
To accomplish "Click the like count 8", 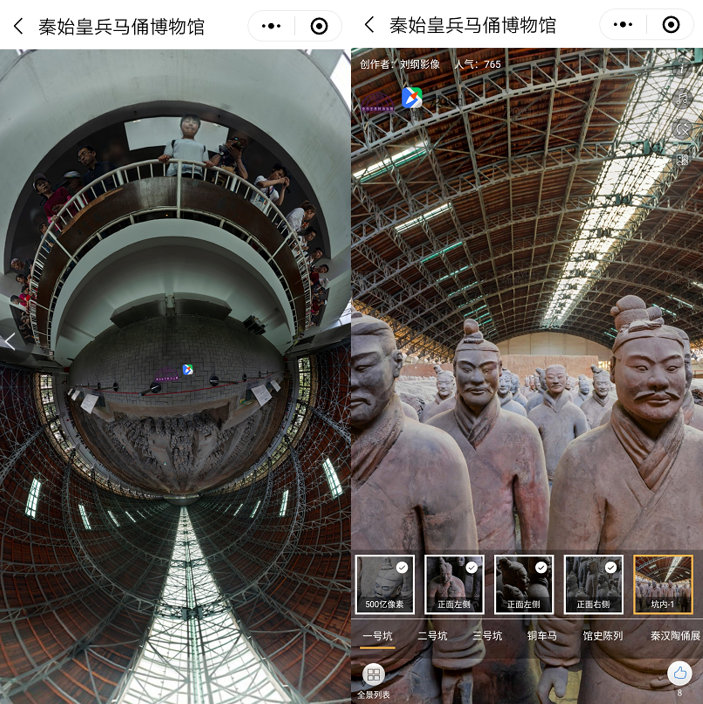I will (x=679, y=693).
